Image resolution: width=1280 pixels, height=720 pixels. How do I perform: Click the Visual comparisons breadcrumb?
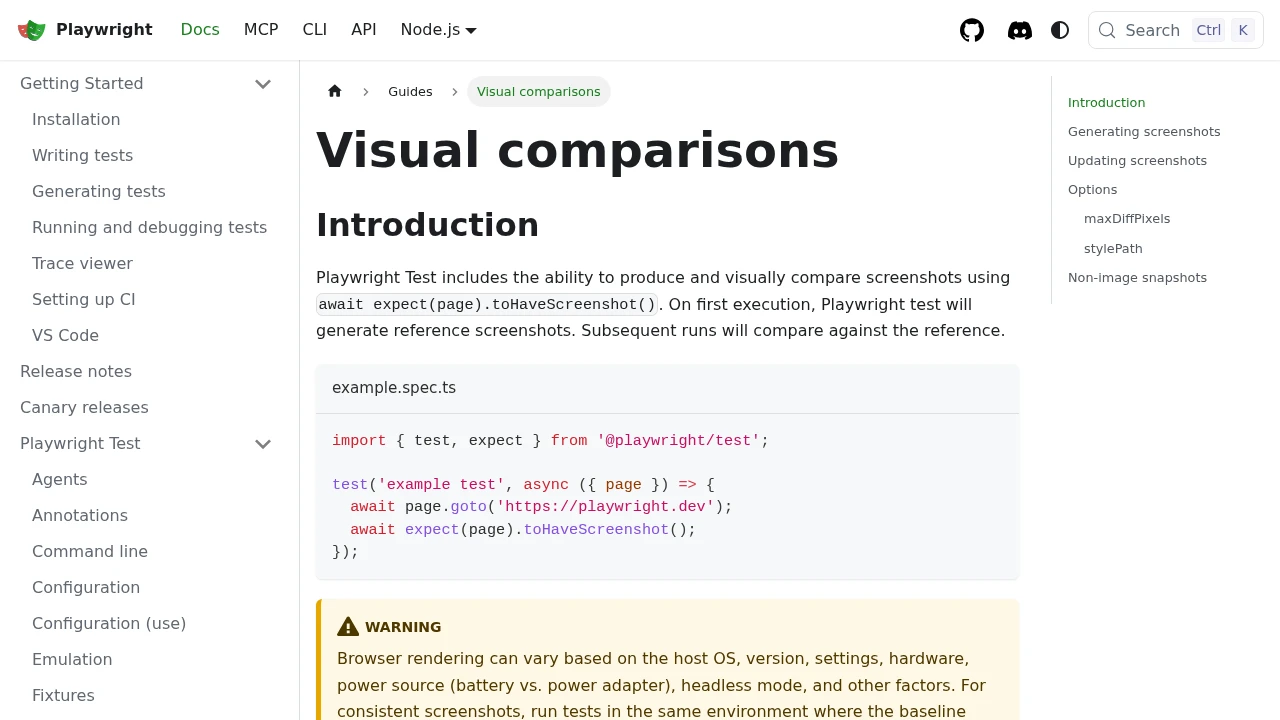[x=539, y=92]
